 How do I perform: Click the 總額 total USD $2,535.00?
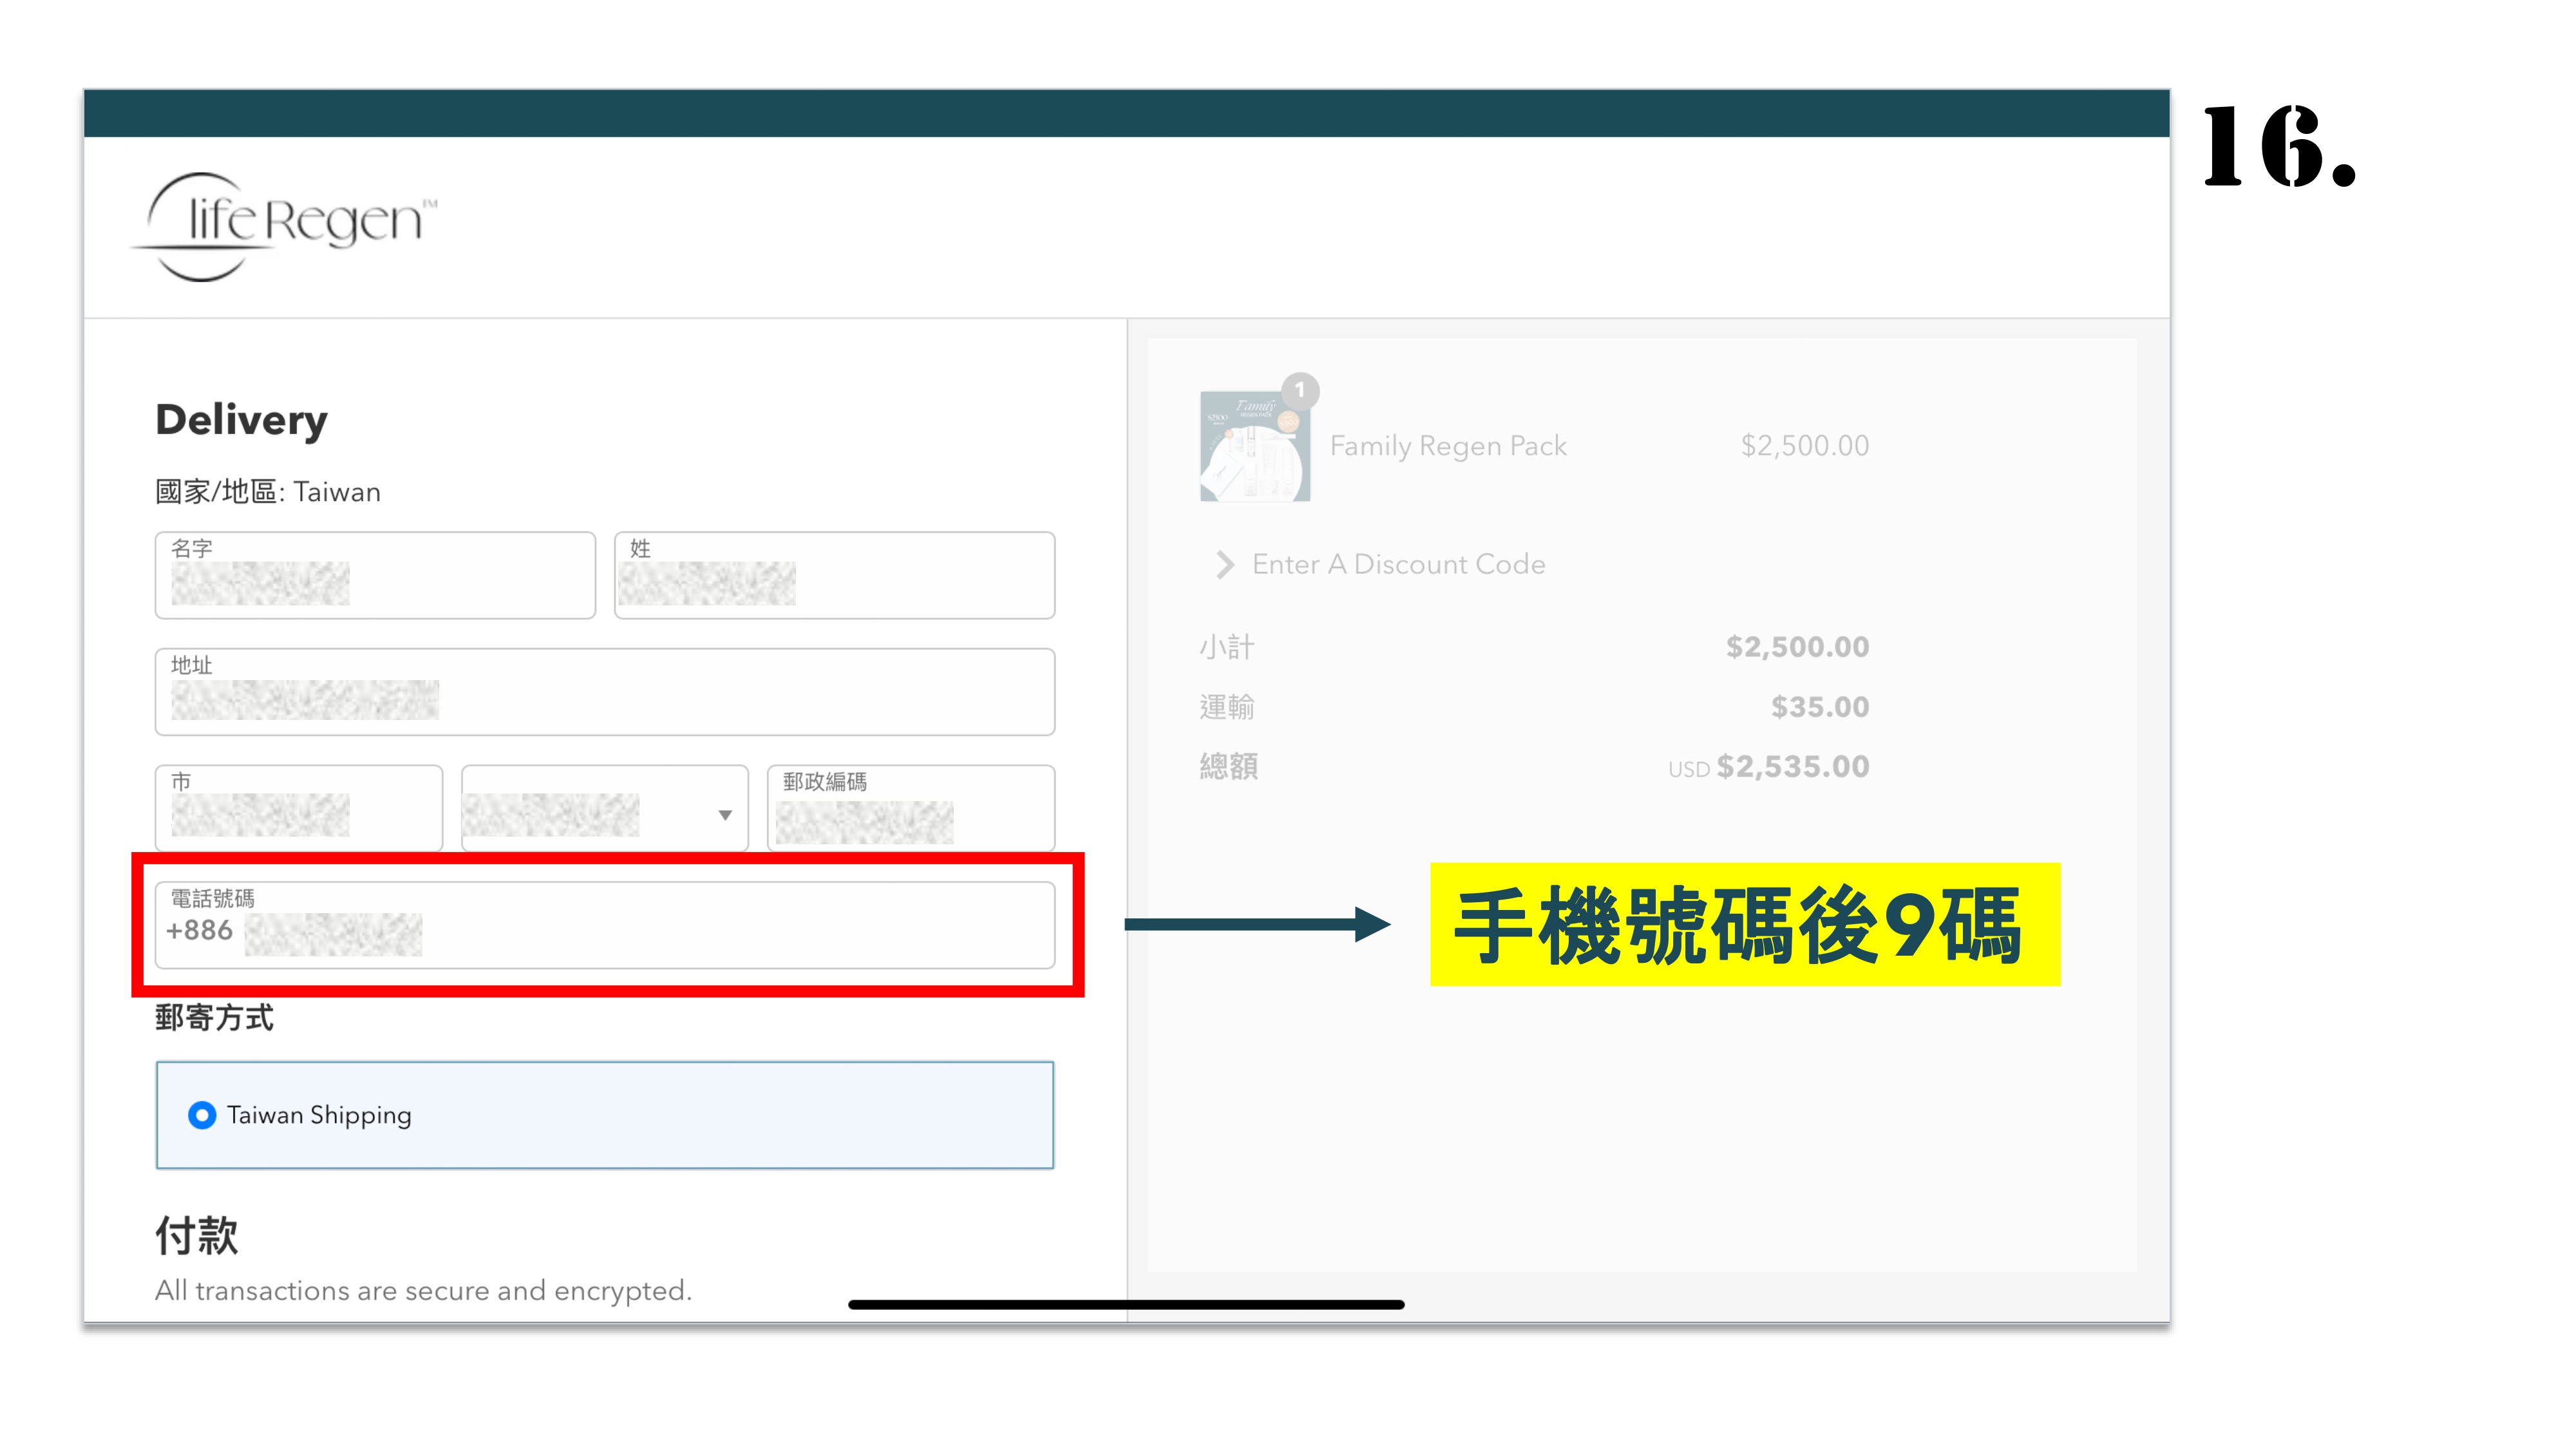point(1768,767)
